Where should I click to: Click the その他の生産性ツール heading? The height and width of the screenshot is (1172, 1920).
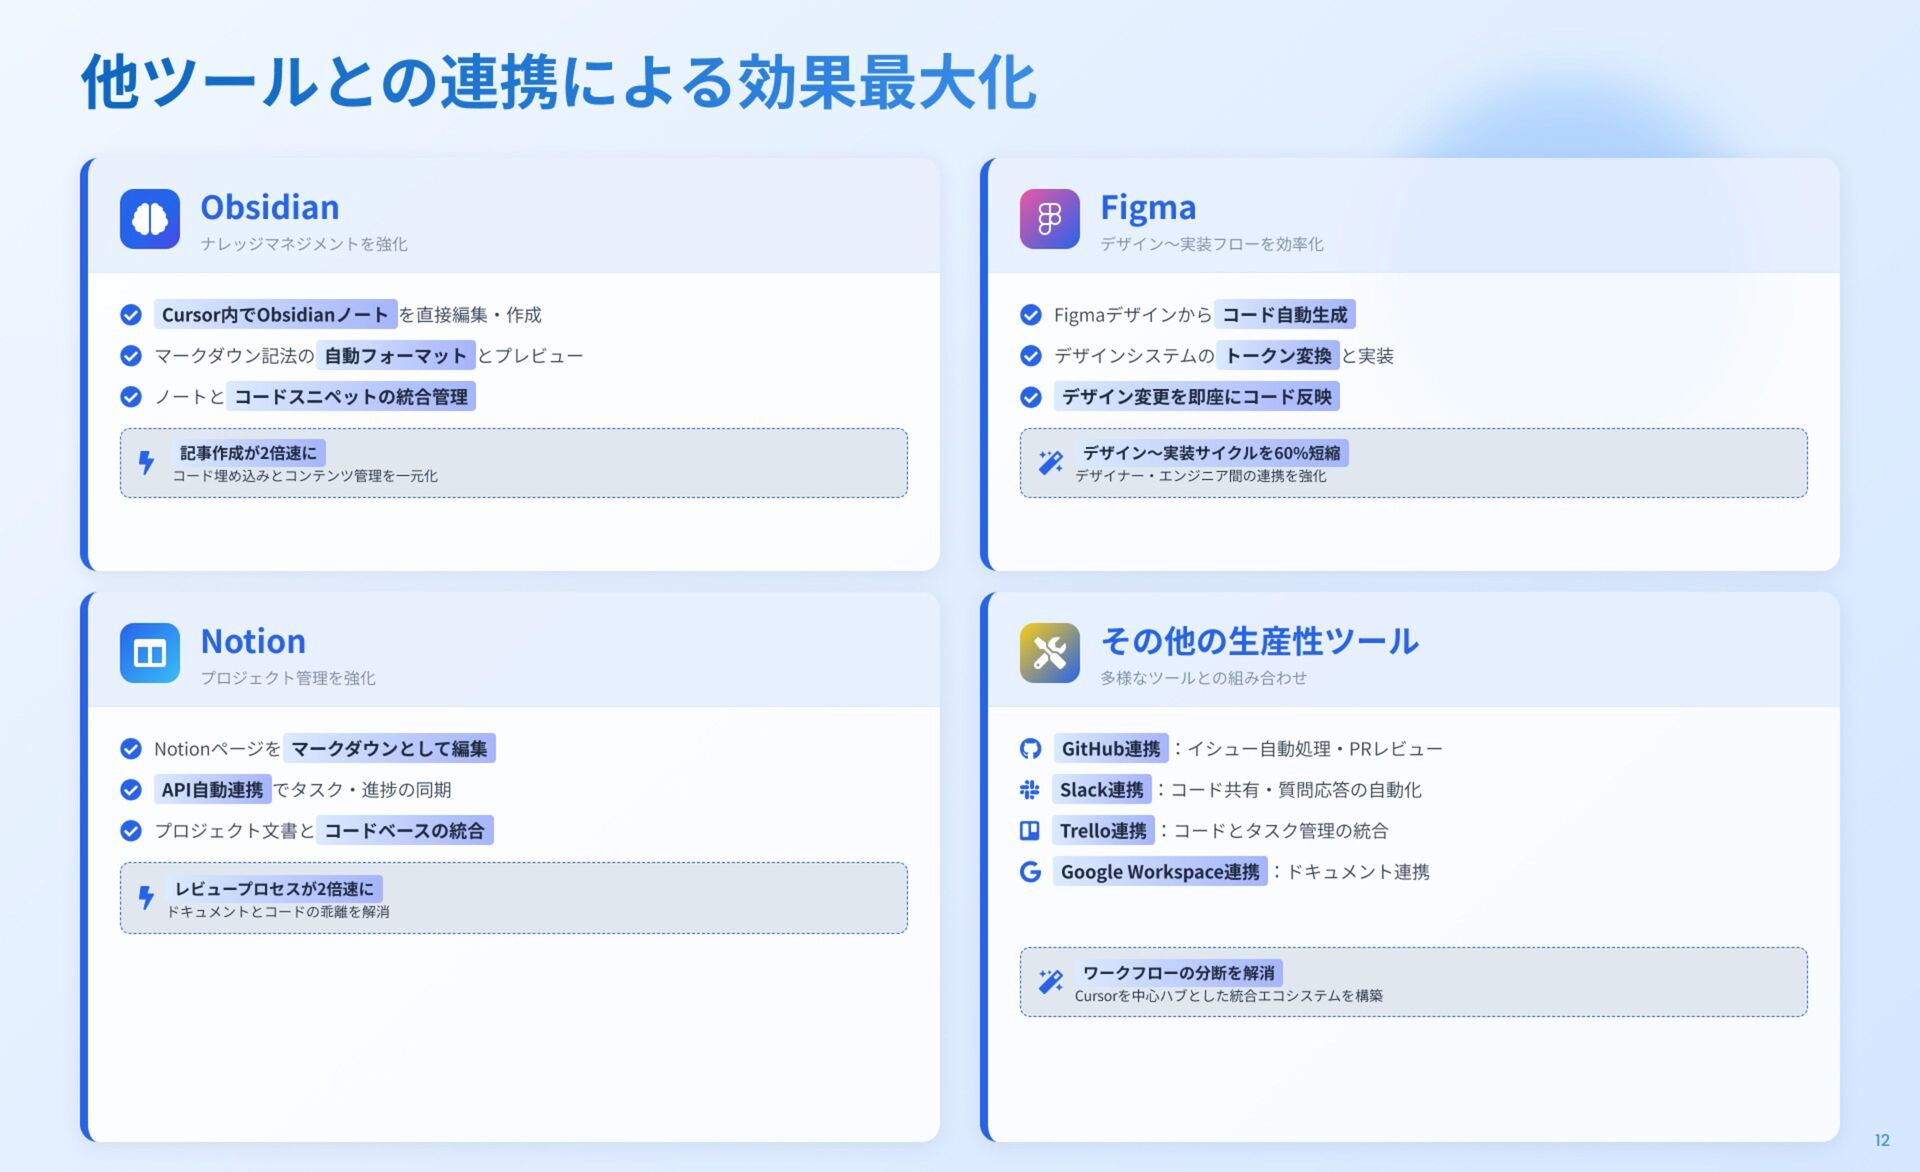click(x=1259, y=641)
